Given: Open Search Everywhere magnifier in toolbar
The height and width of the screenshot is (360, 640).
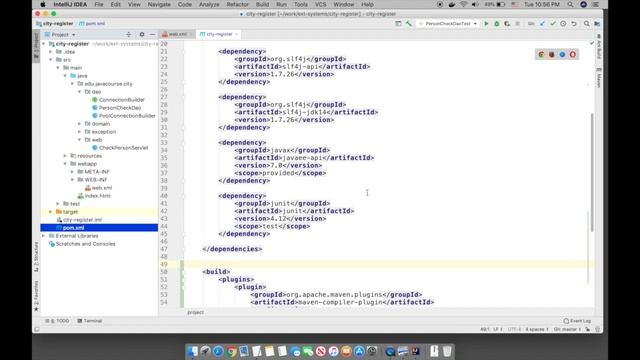Looking at the screenshot, I should [587, 24].
